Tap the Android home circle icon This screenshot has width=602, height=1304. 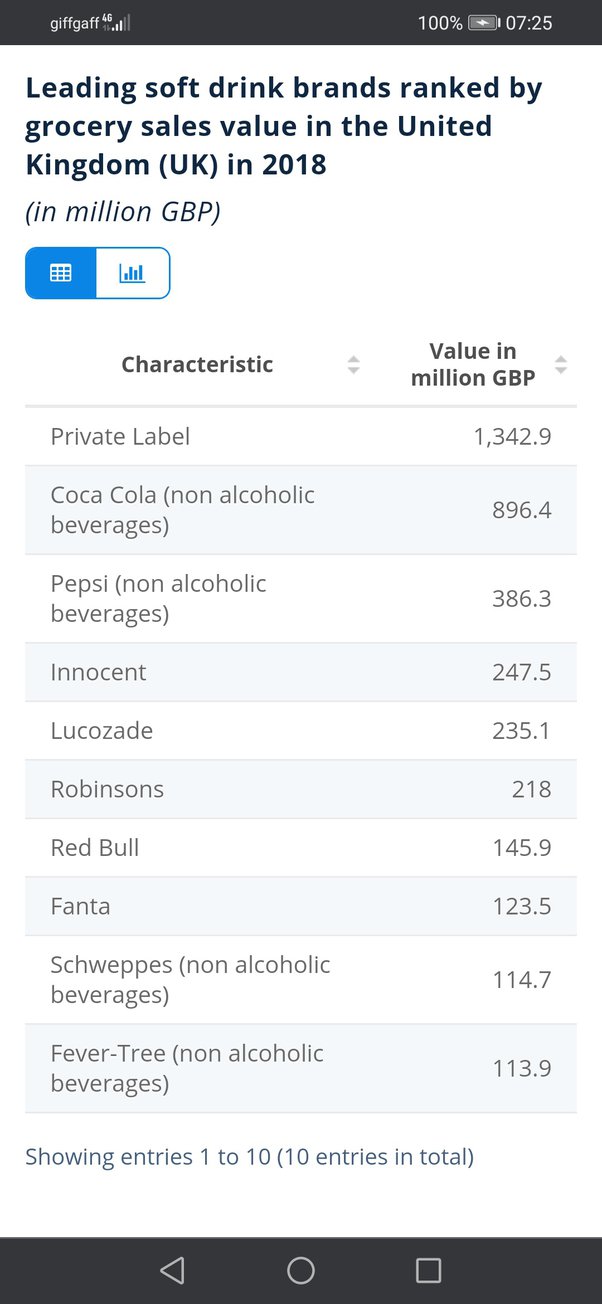click(x=300, y=1269)
